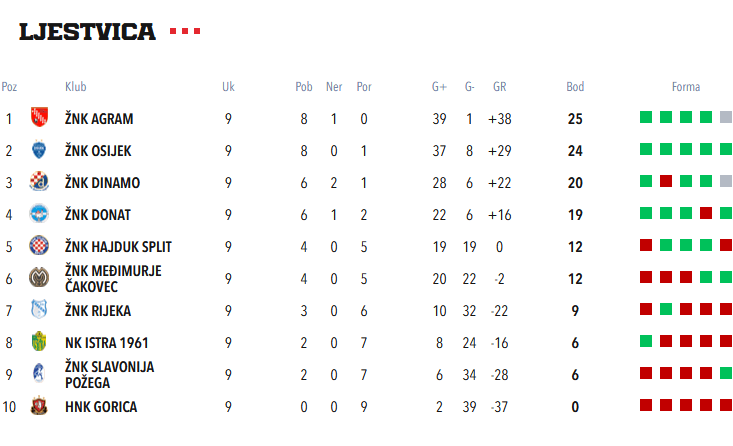Open the ŽNK Osijek team link
Viewport: 733px width, 446px height.
(98, 151)
